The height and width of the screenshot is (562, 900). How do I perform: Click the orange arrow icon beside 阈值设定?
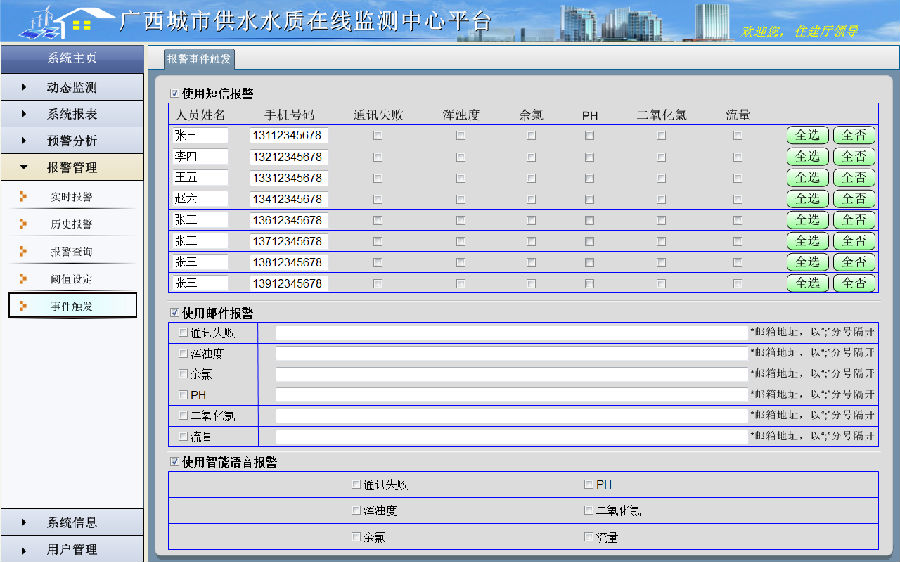(x=23, y=278)
